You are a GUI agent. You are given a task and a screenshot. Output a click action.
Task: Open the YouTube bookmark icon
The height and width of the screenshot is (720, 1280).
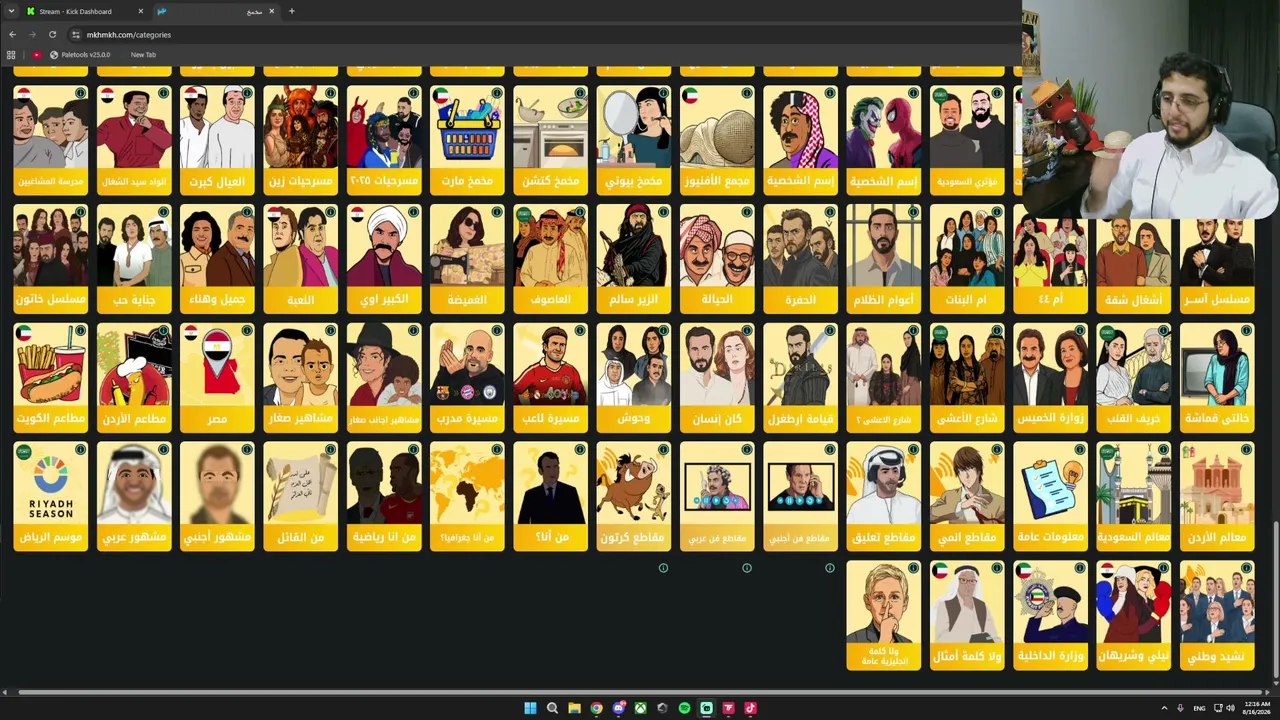point(37,55)
